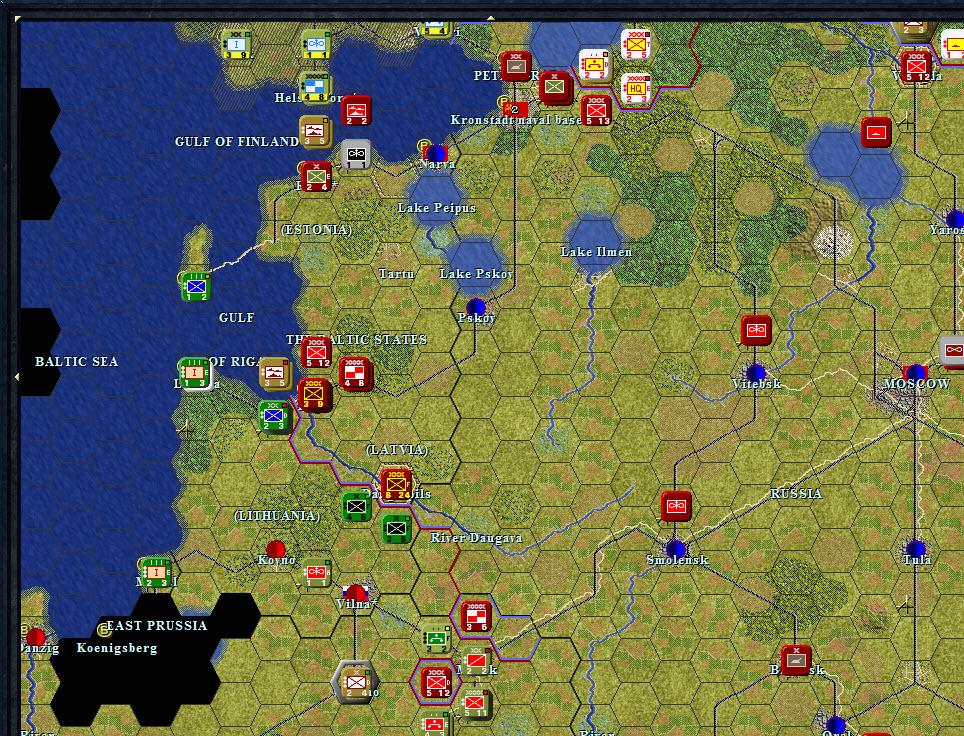Select the Pskov city marker
The height and width of the screenshot is (736, 964).
coord(476,308)
